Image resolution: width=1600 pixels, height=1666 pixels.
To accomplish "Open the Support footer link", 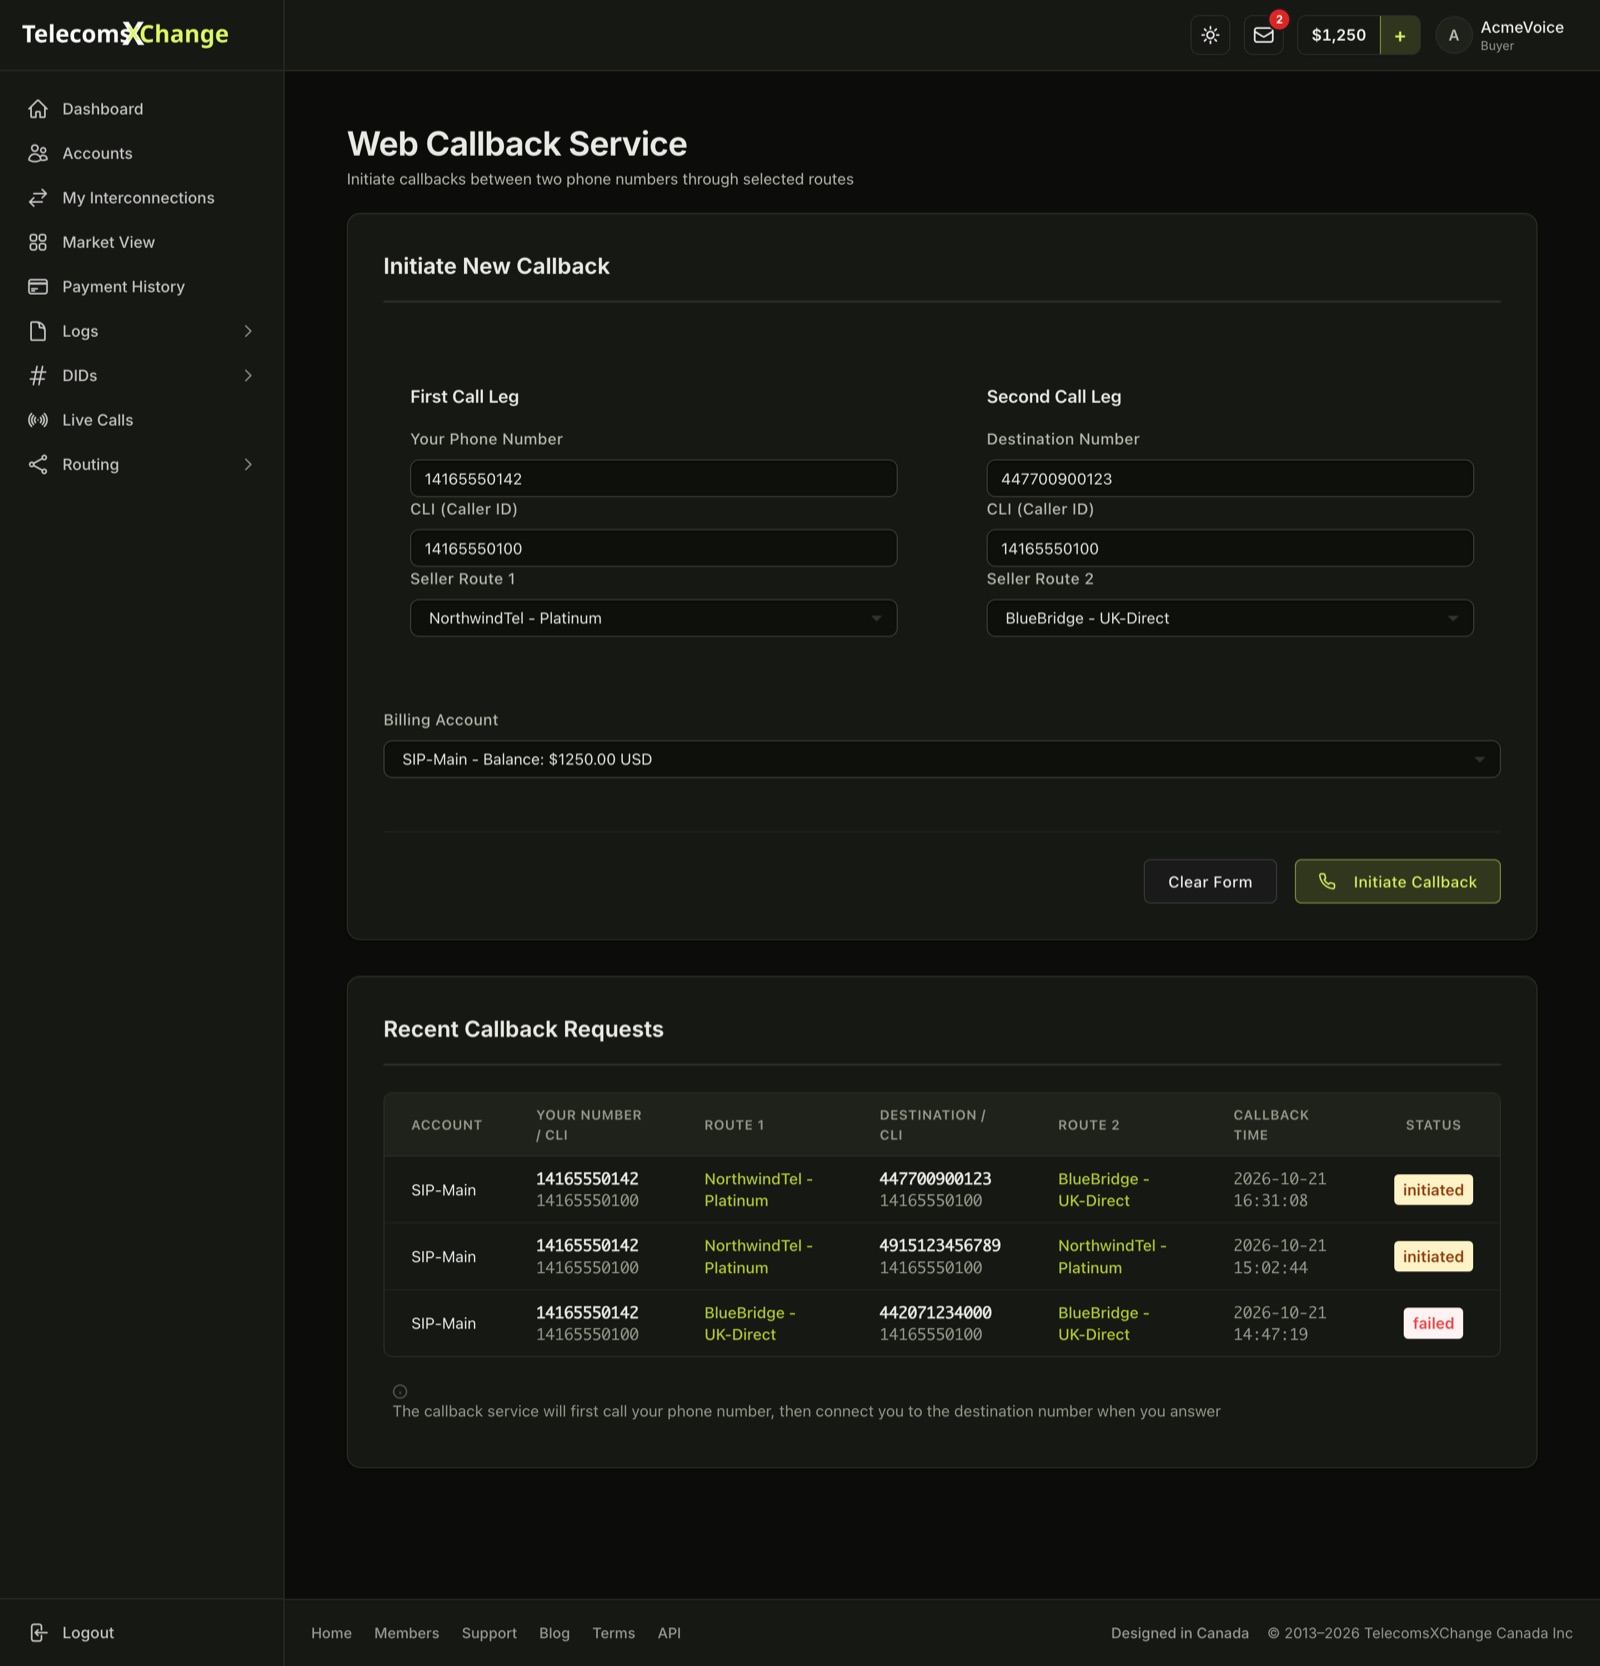I will [x=489, y=1633].
